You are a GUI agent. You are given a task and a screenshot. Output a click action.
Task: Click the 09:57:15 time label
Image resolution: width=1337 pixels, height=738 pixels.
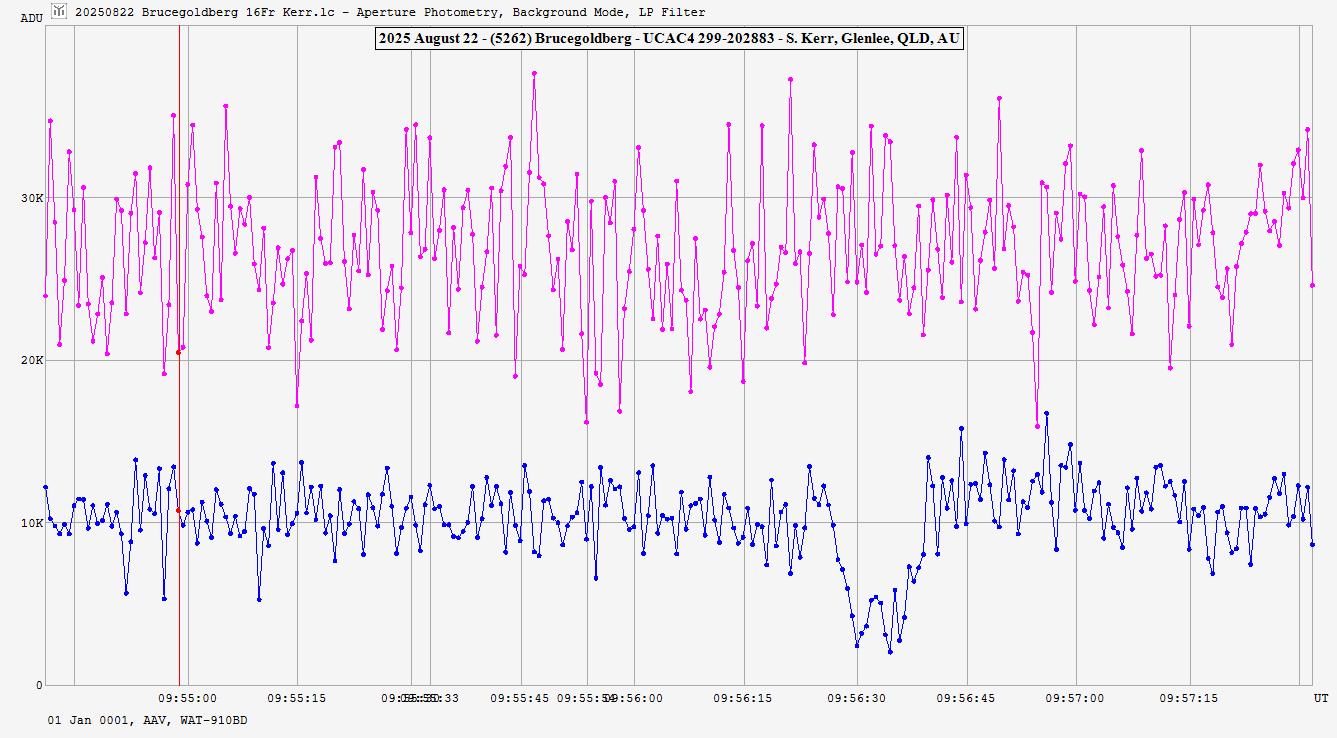[1188, 698]
